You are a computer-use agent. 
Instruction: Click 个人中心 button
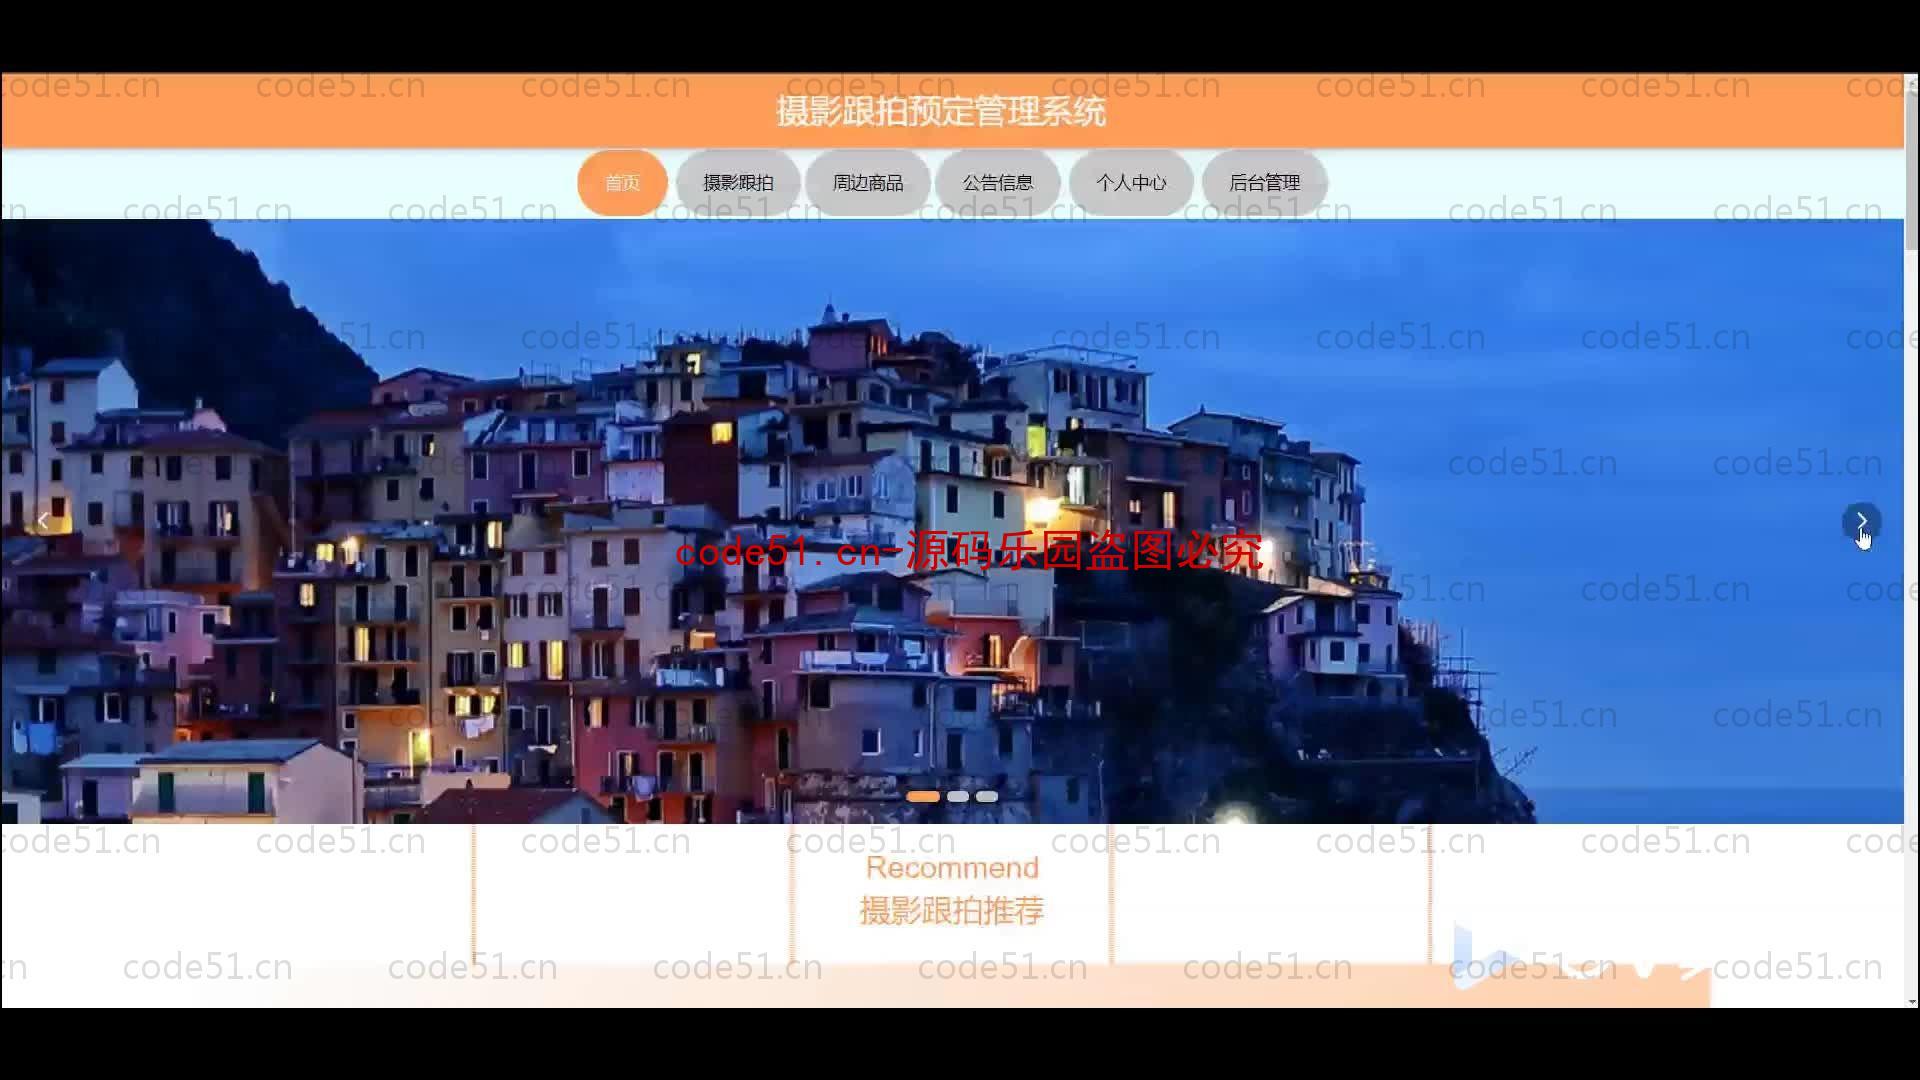[1130, 182]
